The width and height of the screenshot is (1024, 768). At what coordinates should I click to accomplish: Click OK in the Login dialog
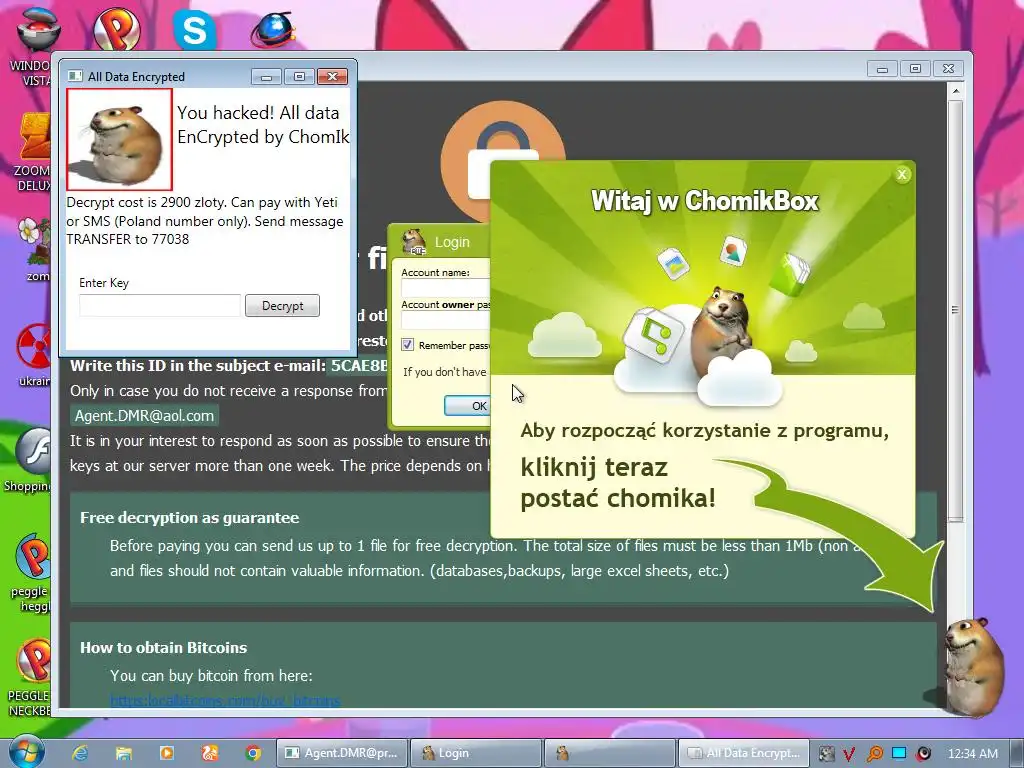[467, 406]
